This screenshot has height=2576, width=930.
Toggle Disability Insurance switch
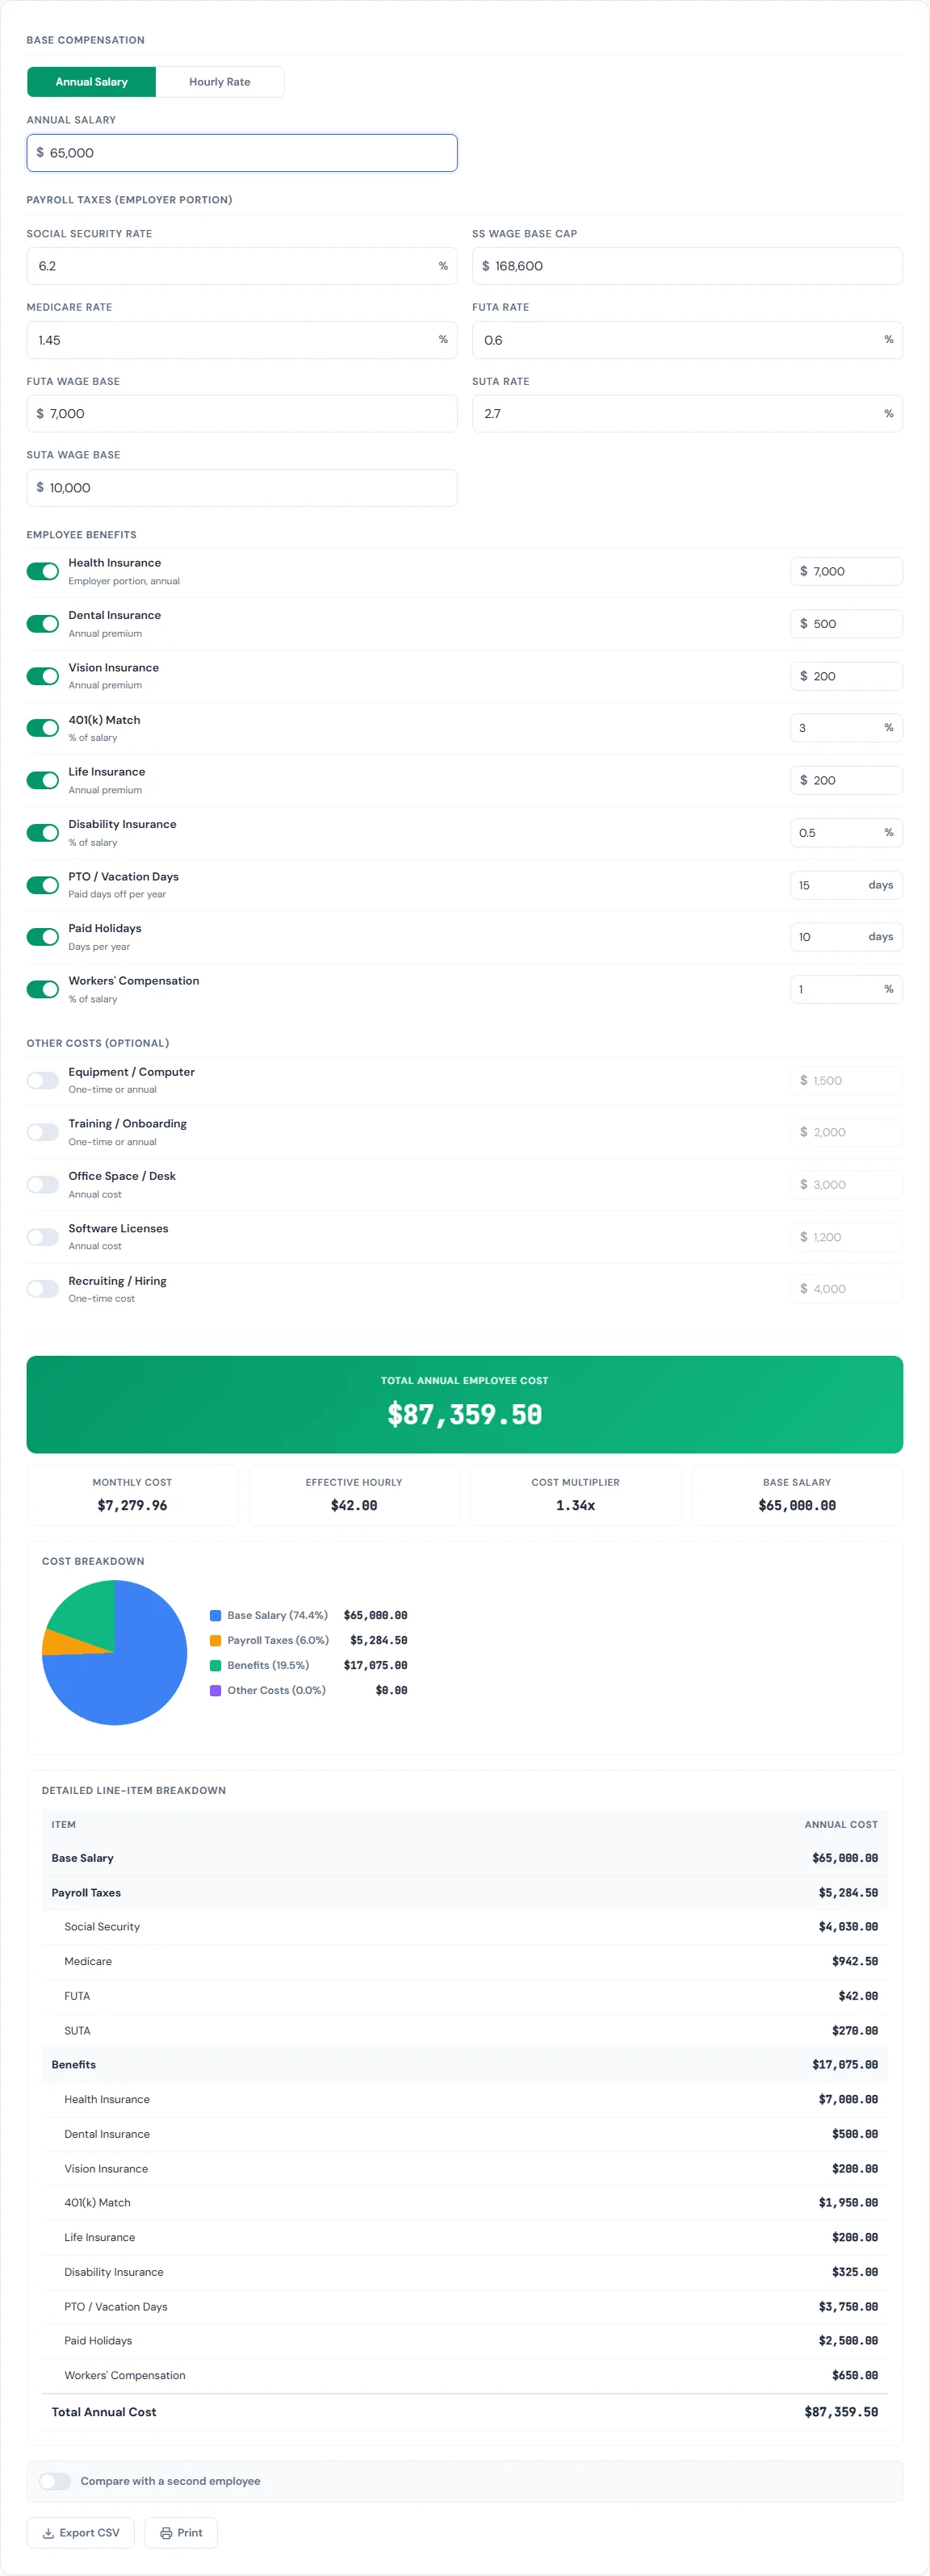tap(43, 833)
